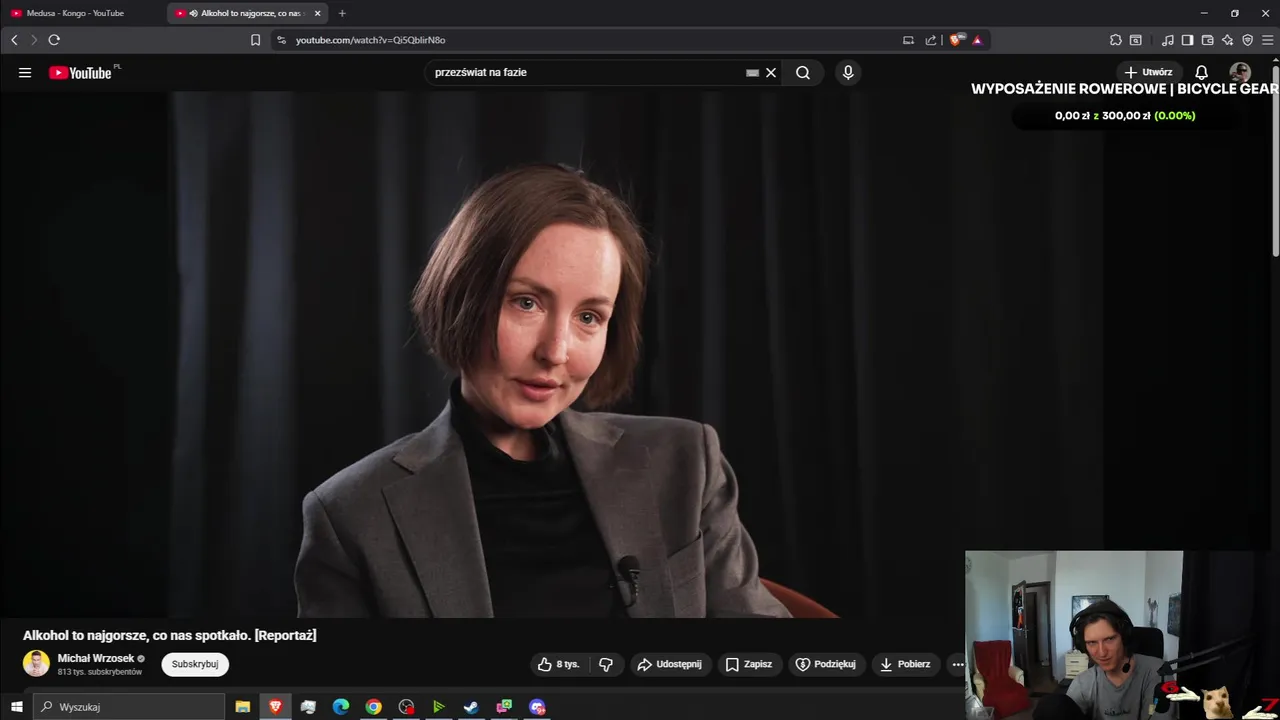Go back with browser back arrow

14,40
